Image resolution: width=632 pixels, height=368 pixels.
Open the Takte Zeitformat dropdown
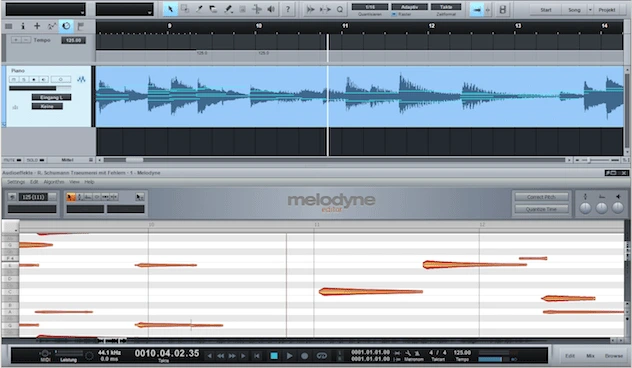click(x=446, y=7)
